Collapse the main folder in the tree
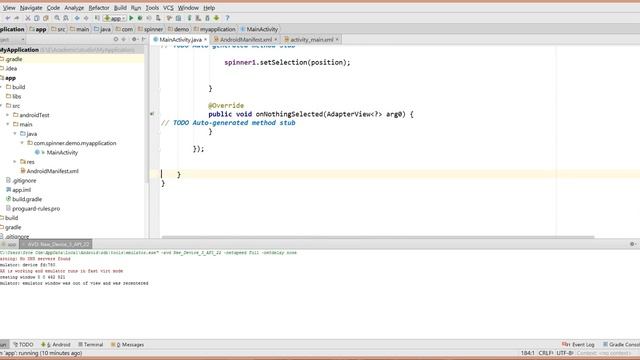The image size is (640, 360). [8, 124]
